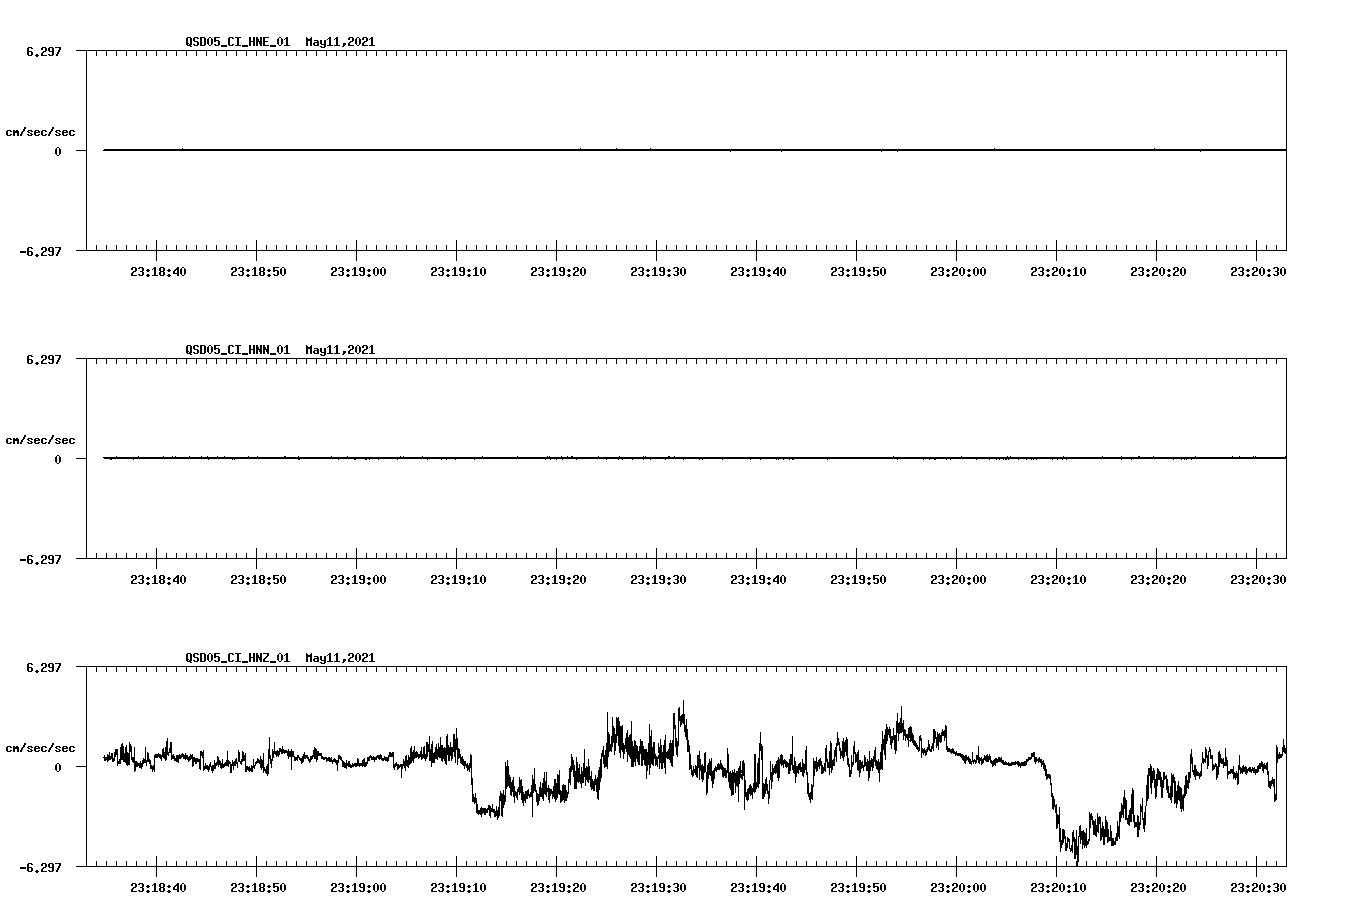Click the flat HNN waveform trace
This screenshot has width=1358, height=924.
[x=600, y=458]
